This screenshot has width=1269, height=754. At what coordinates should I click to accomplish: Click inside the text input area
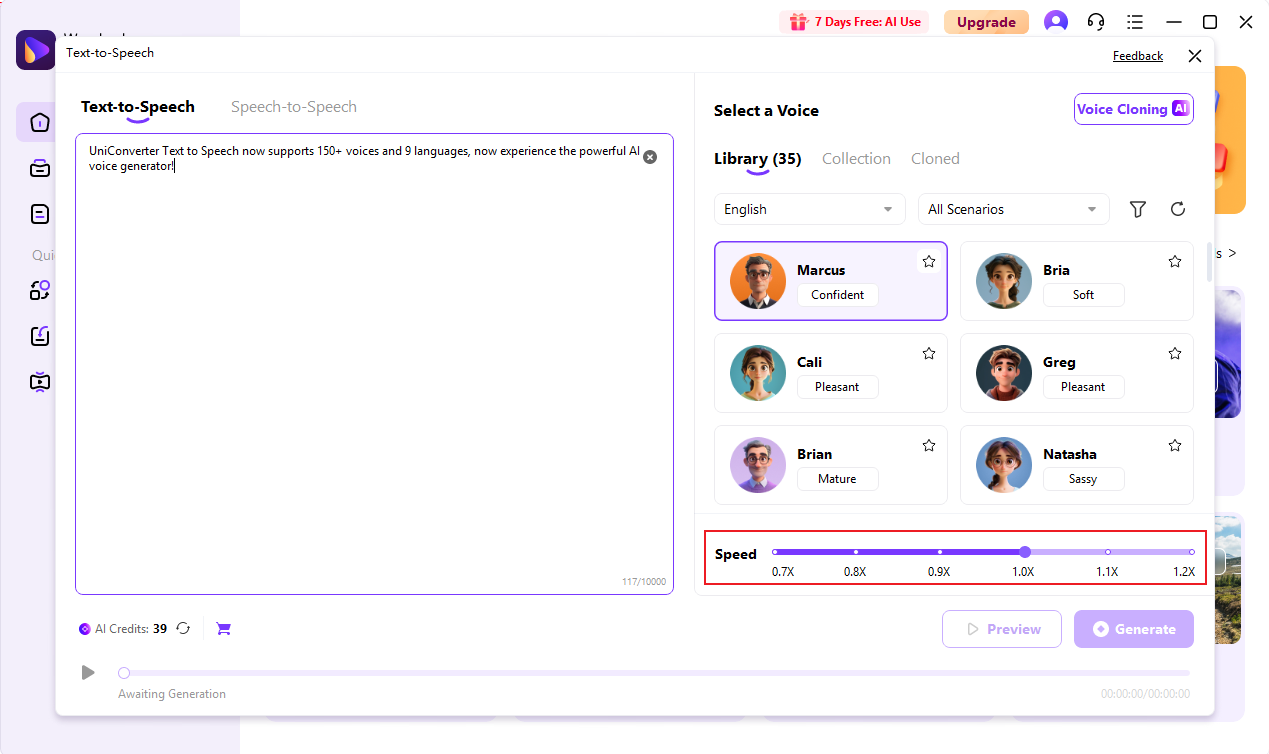coord(374,364)
